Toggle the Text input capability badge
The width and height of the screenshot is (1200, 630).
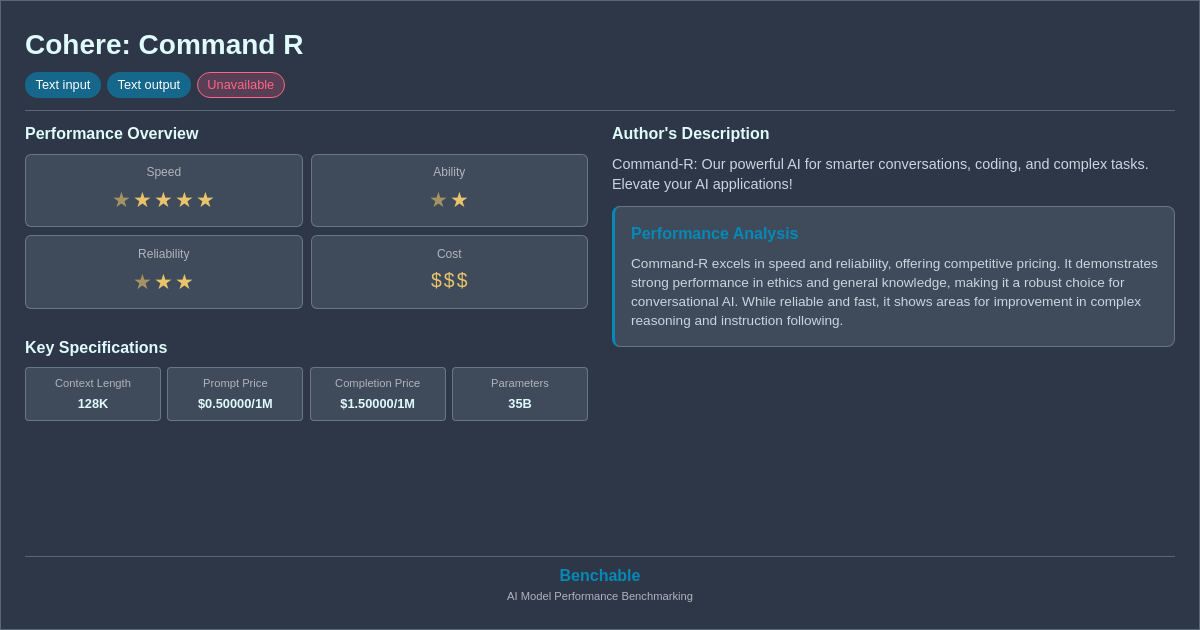(63, 85)
